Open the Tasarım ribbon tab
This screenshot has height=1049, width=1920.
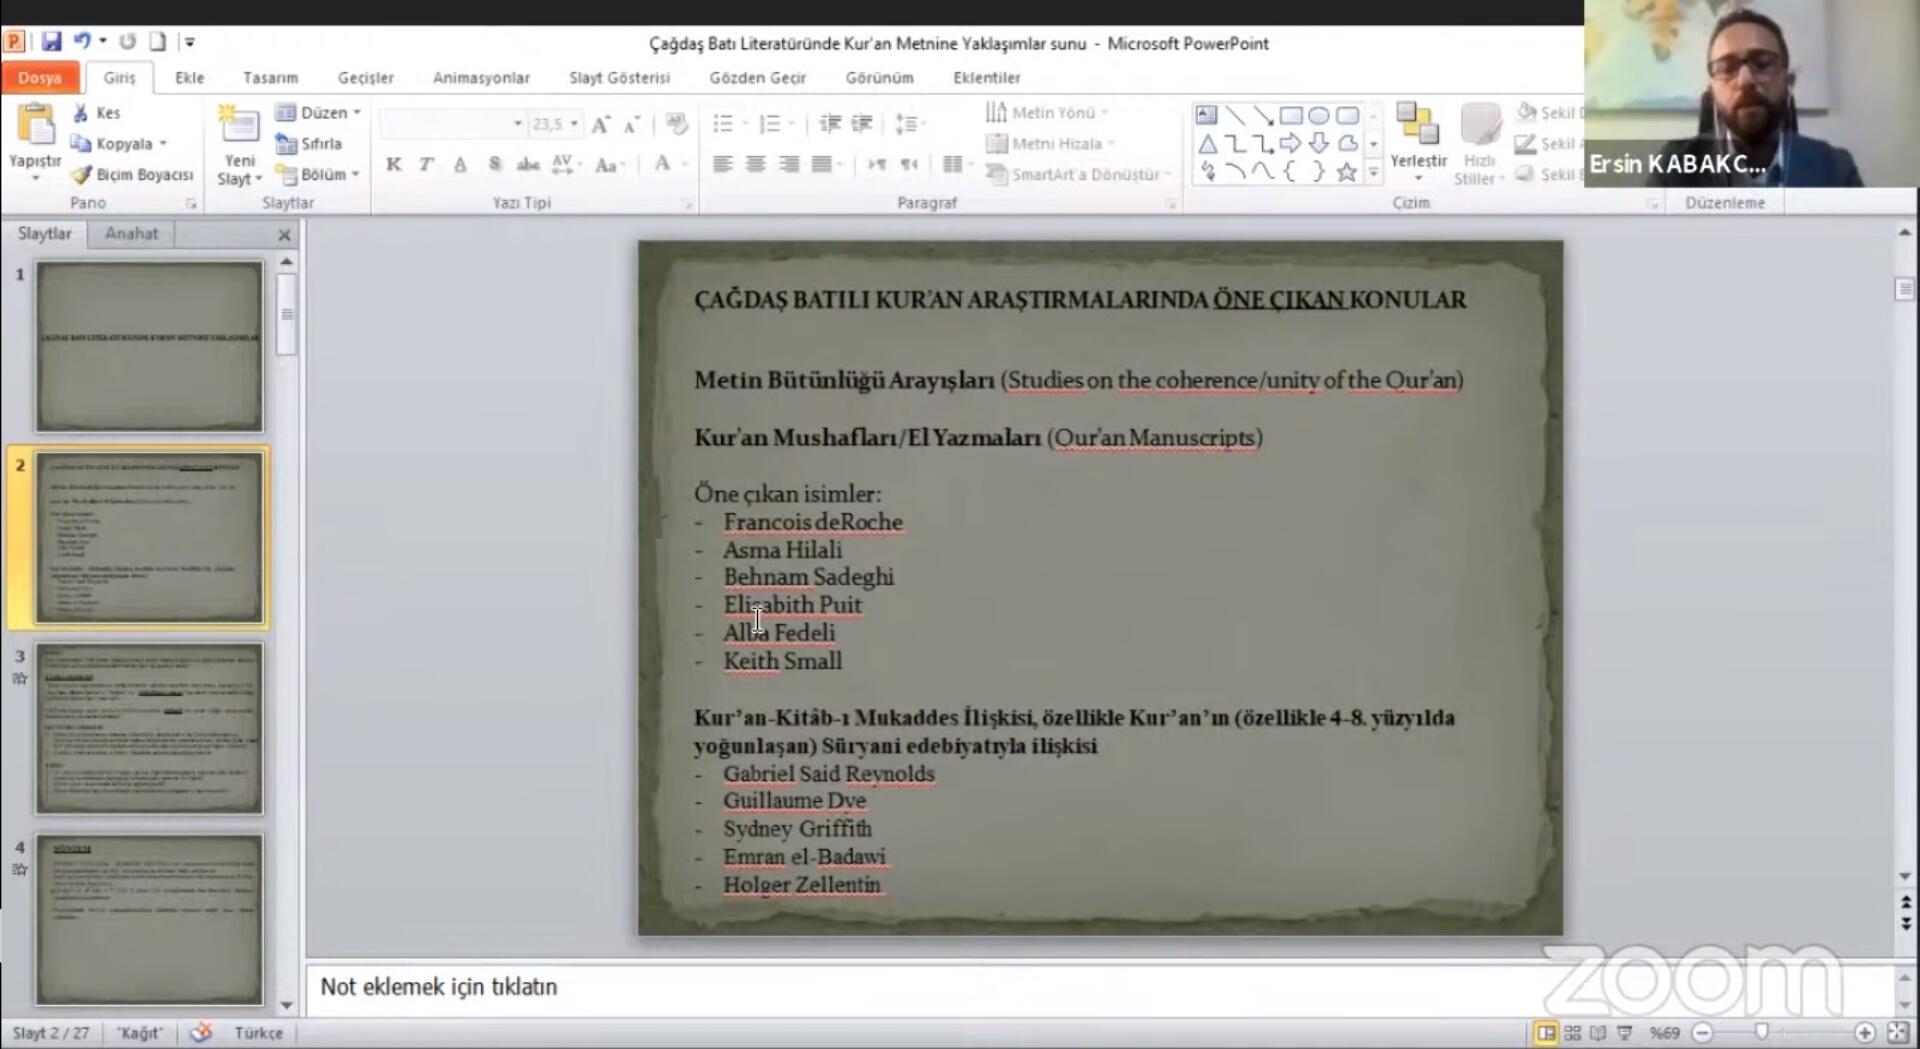coord(270,78)
